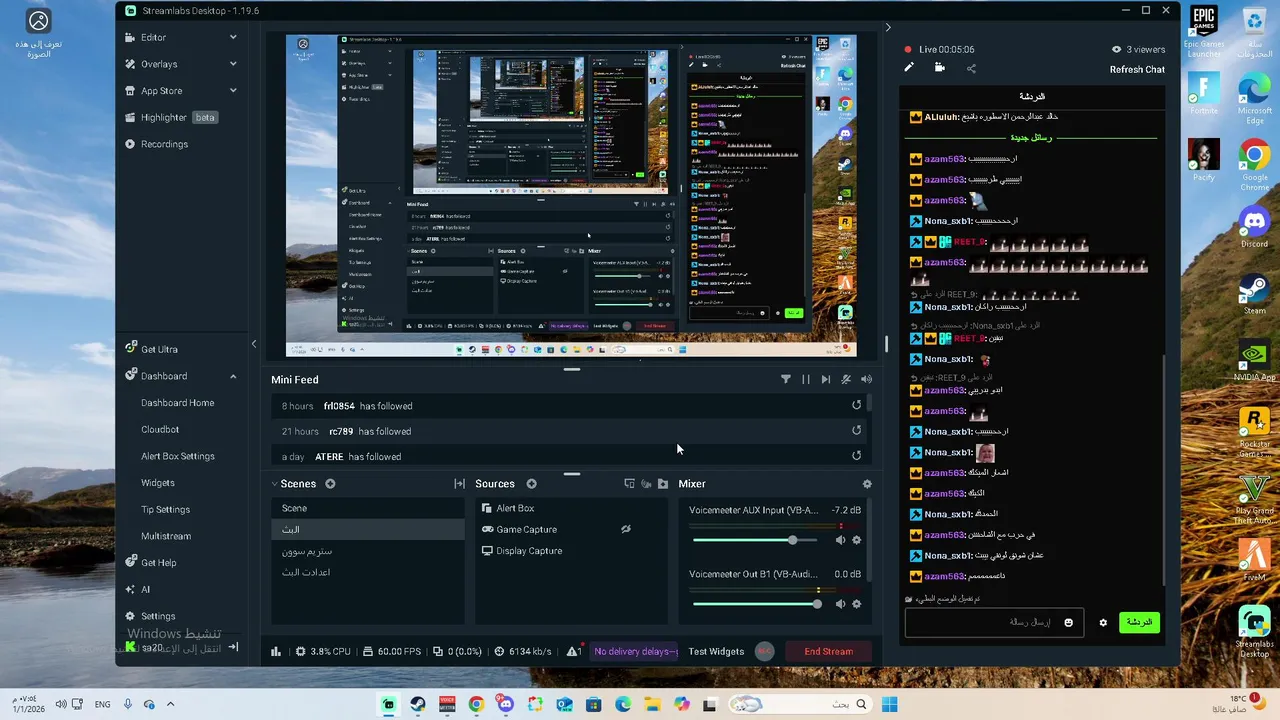Open Get Help in the sidebar
Image resolution: width=1280 pixels, height=720 pixels.
[150, 562]
